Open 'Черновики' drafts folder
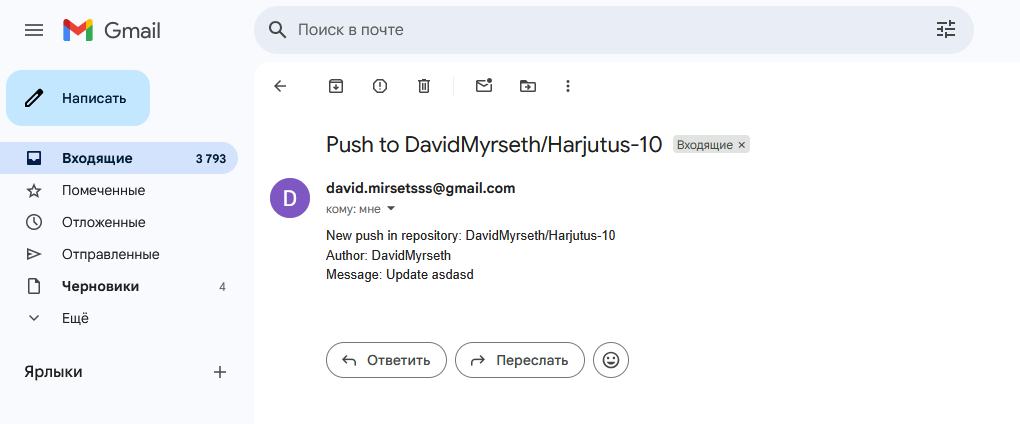The width and height of the screenshot is (1020, 424). click(100, 286)
